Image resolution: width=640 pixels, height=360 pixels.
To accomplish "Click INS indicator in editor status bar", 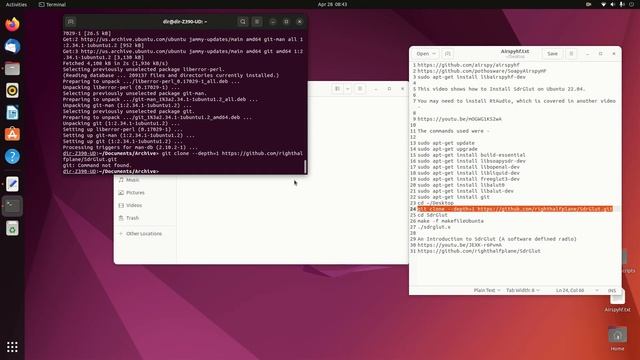I will [x=612, y=290].
